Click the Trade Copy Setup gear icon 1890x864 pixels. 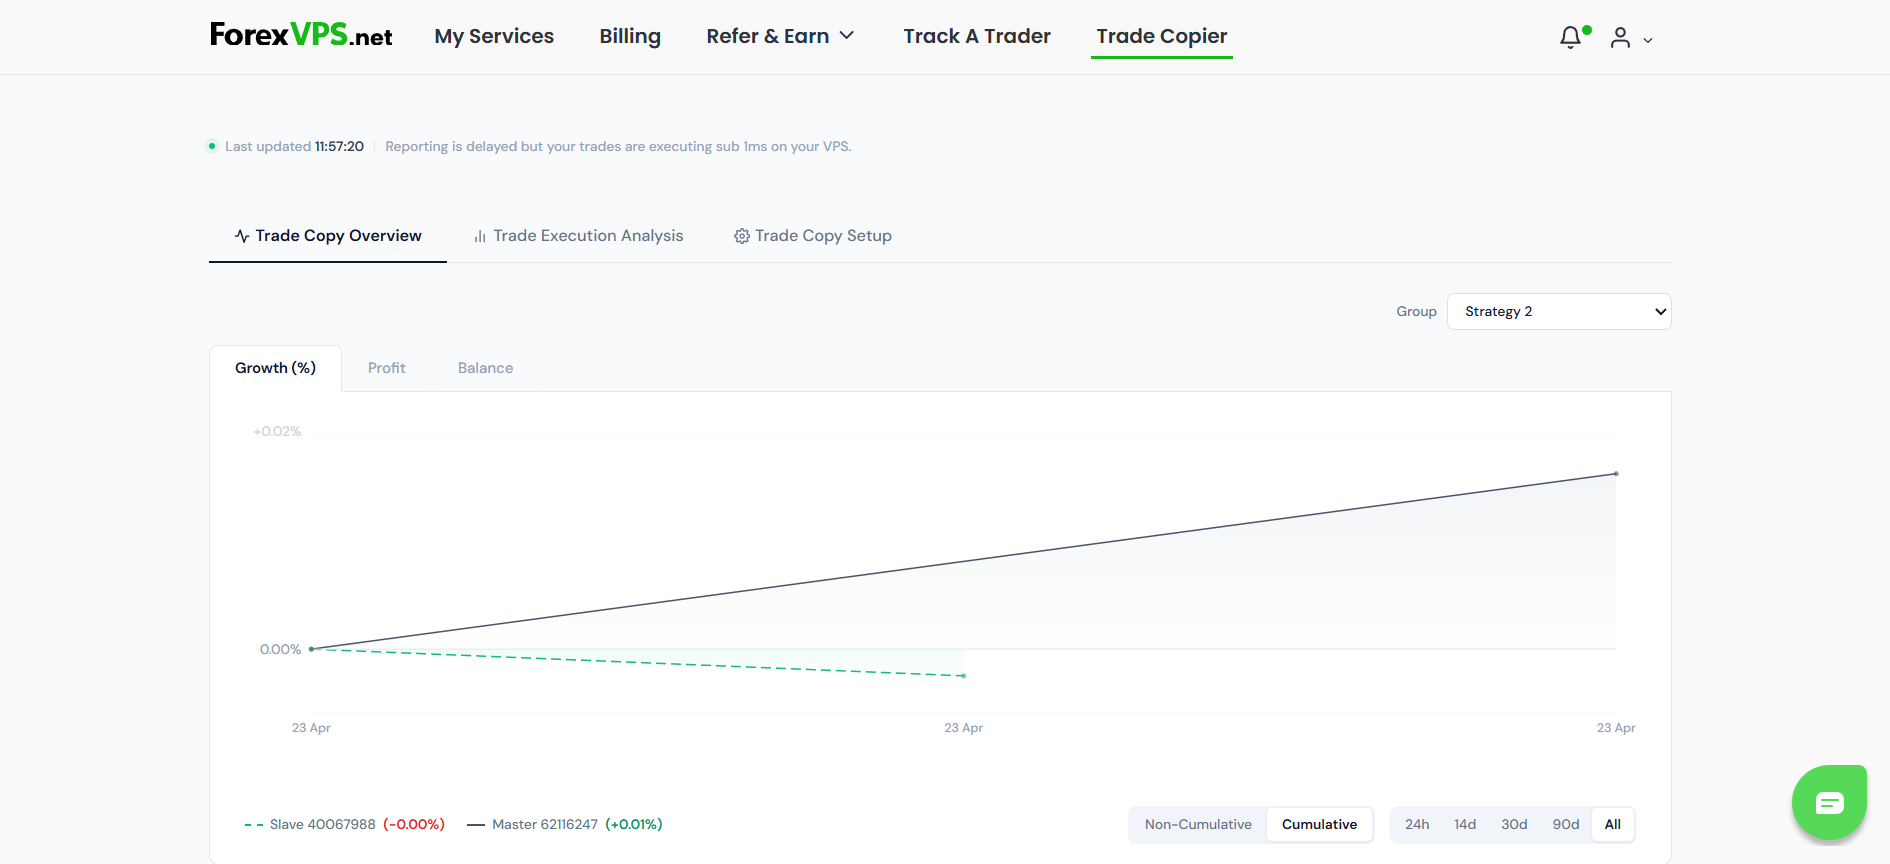pyautogui.click(x=742, y=236)
